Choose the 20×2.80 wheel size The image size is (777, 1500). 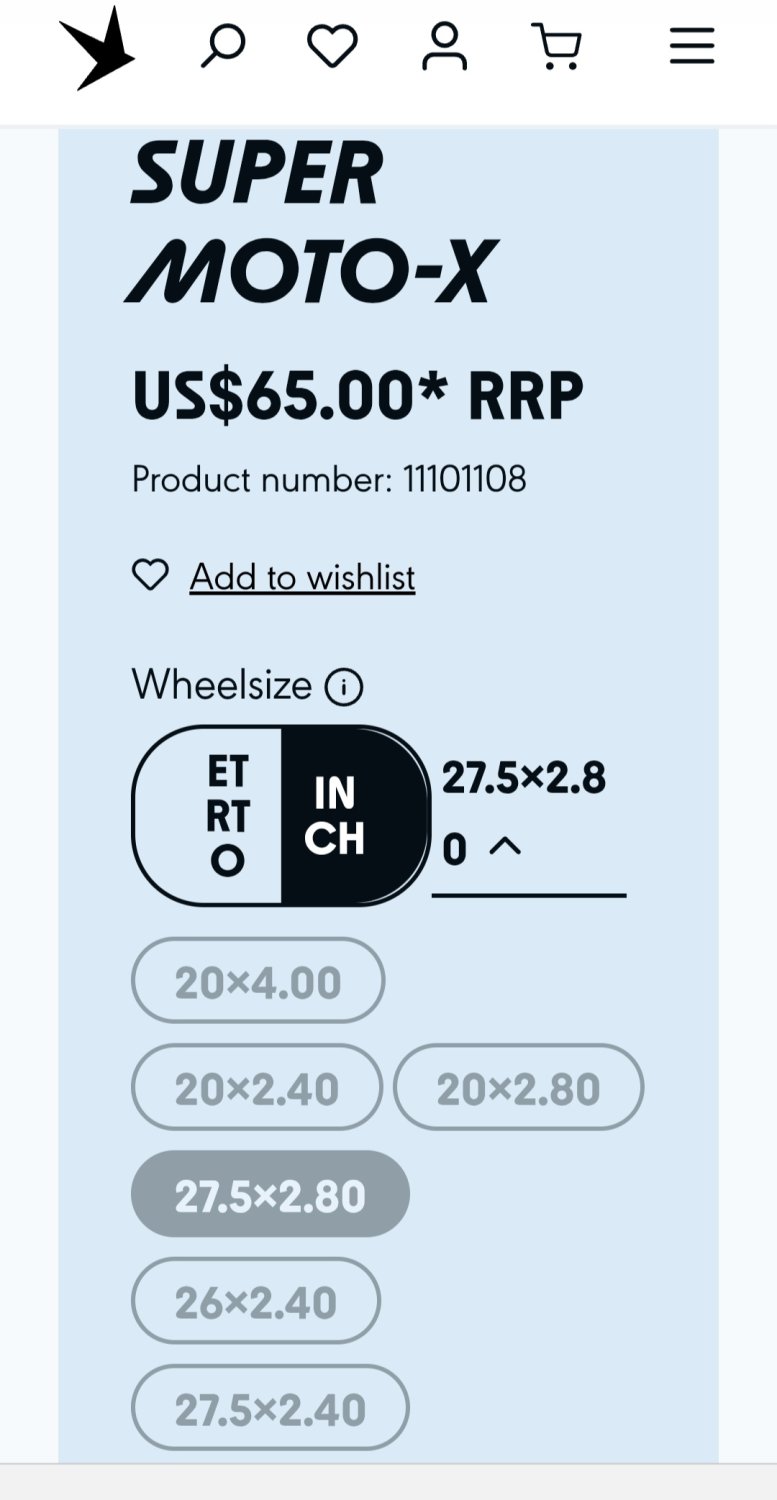click(518, 1088)
